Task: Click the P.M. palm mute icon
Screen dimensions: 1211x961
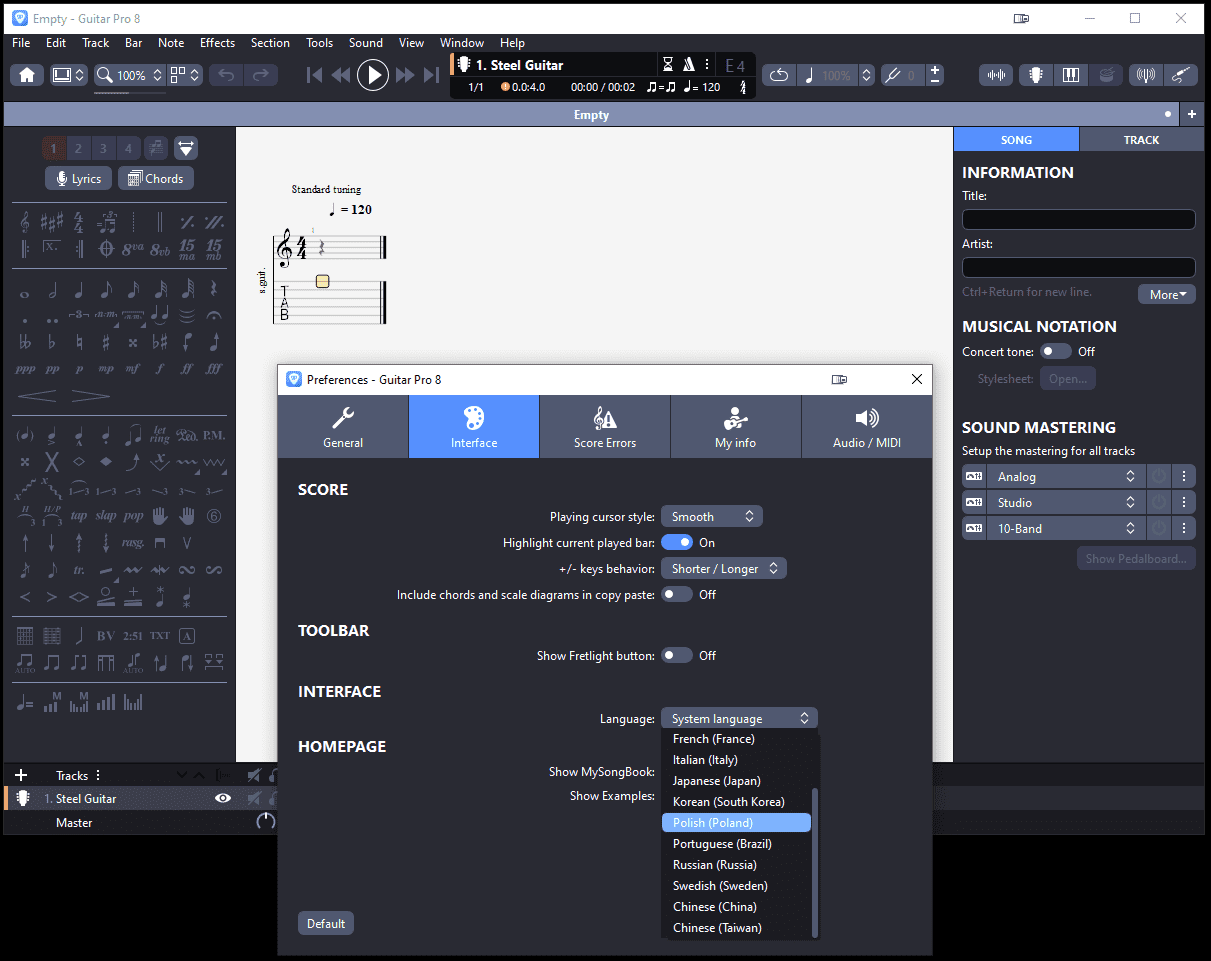Action: pos(213,435)
